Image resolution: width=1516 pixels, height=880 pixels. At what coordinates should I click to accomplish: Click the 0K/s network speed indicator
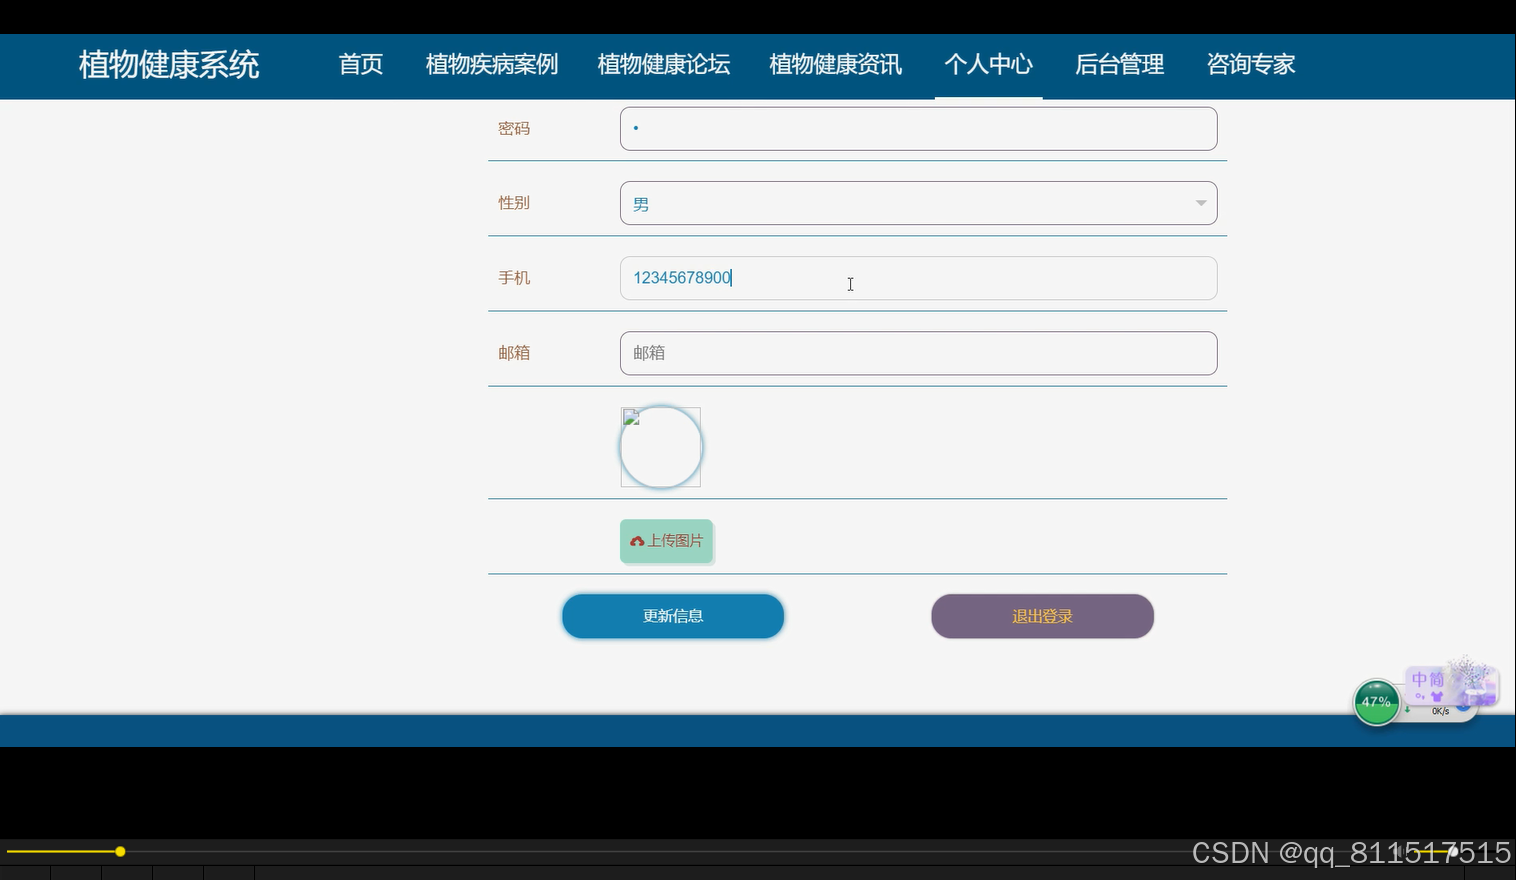tap(1441, 712)
